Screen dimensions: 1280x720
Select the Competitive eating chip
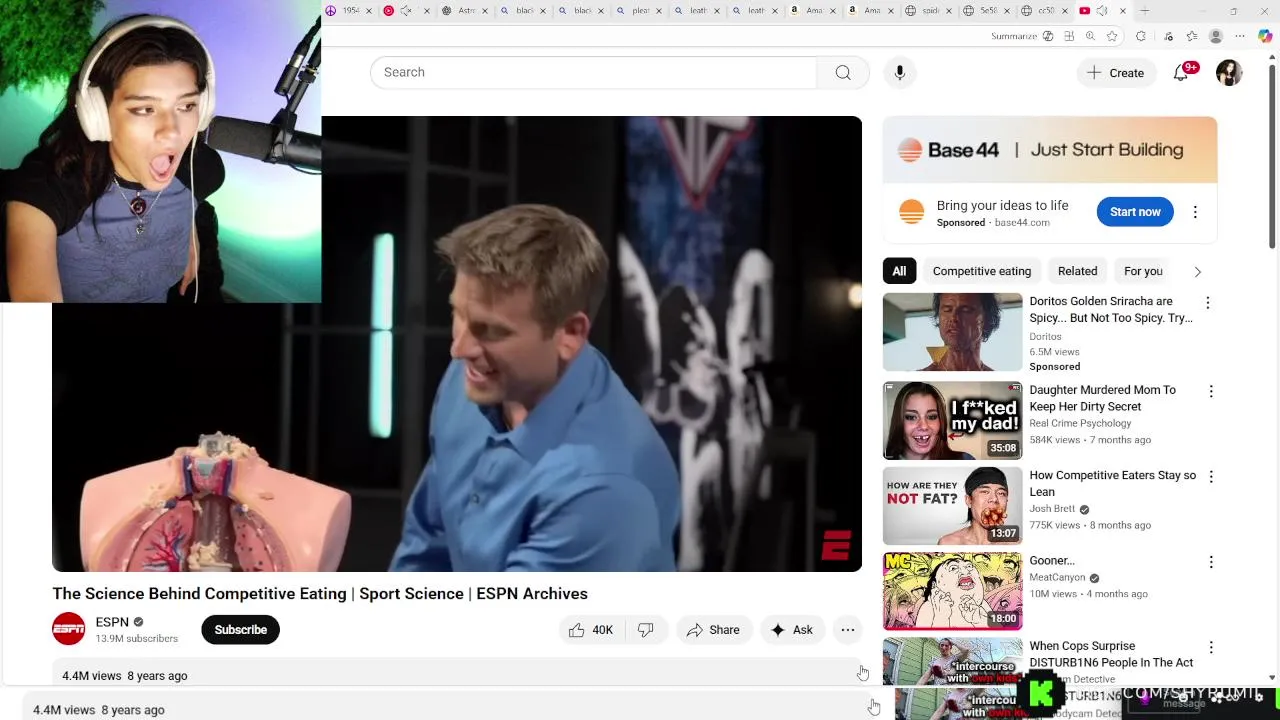(982, 271)
